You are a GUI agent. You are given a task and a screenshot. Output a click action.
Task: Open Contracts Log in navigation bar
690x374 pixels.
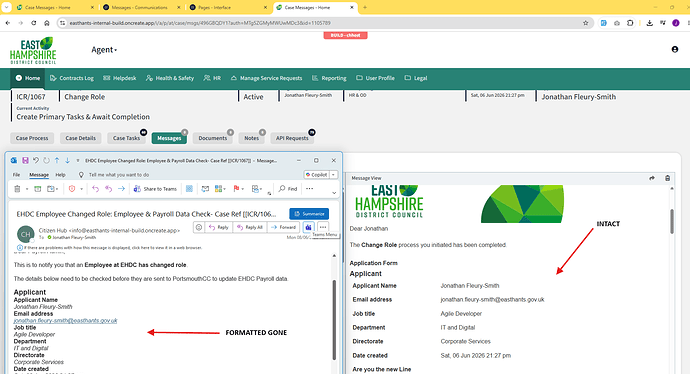point(72,78)
